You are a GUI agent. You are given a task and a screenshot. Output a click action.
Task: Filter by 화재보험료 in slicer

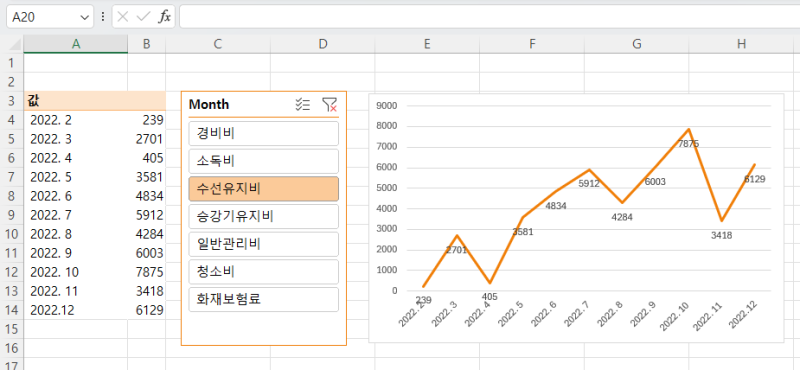click(x=264, y=299)
